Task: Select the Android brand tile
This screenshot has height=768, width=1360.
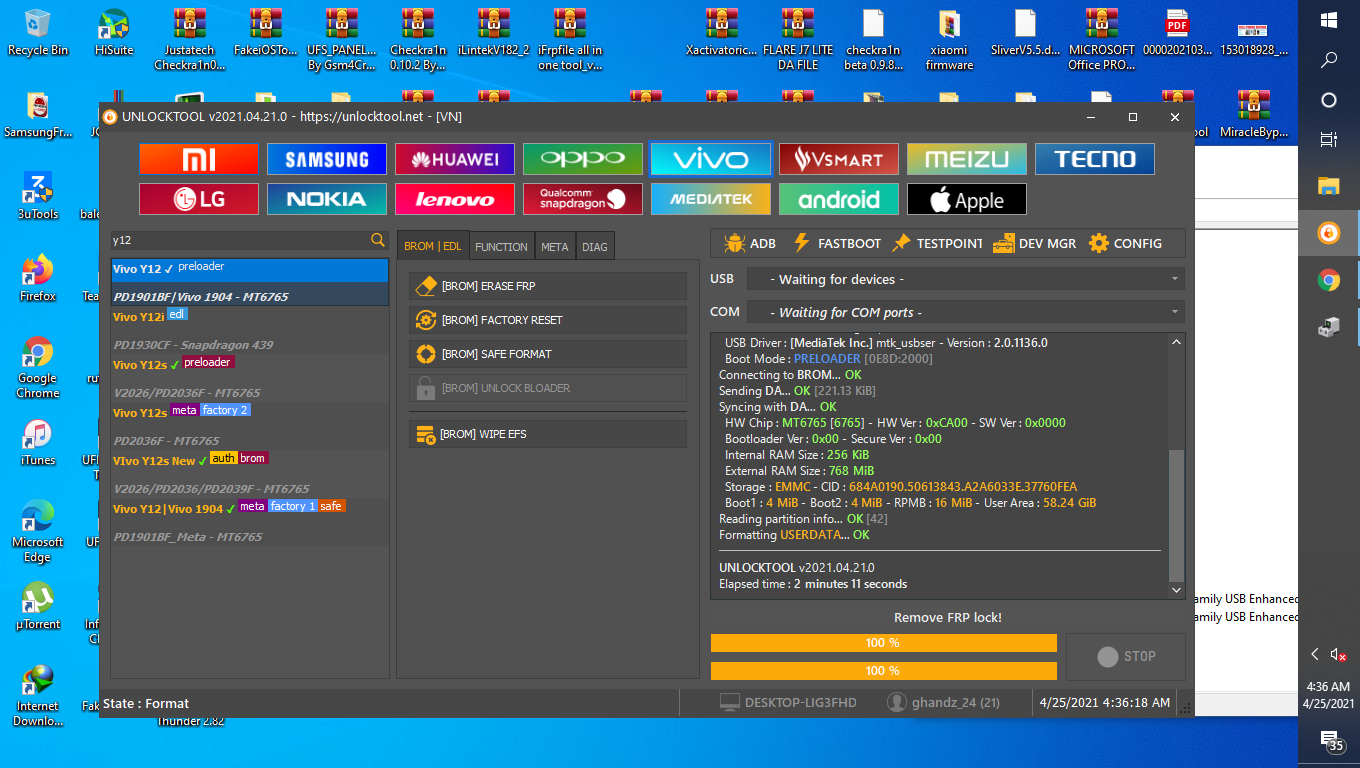Action: tap(838, 199)
